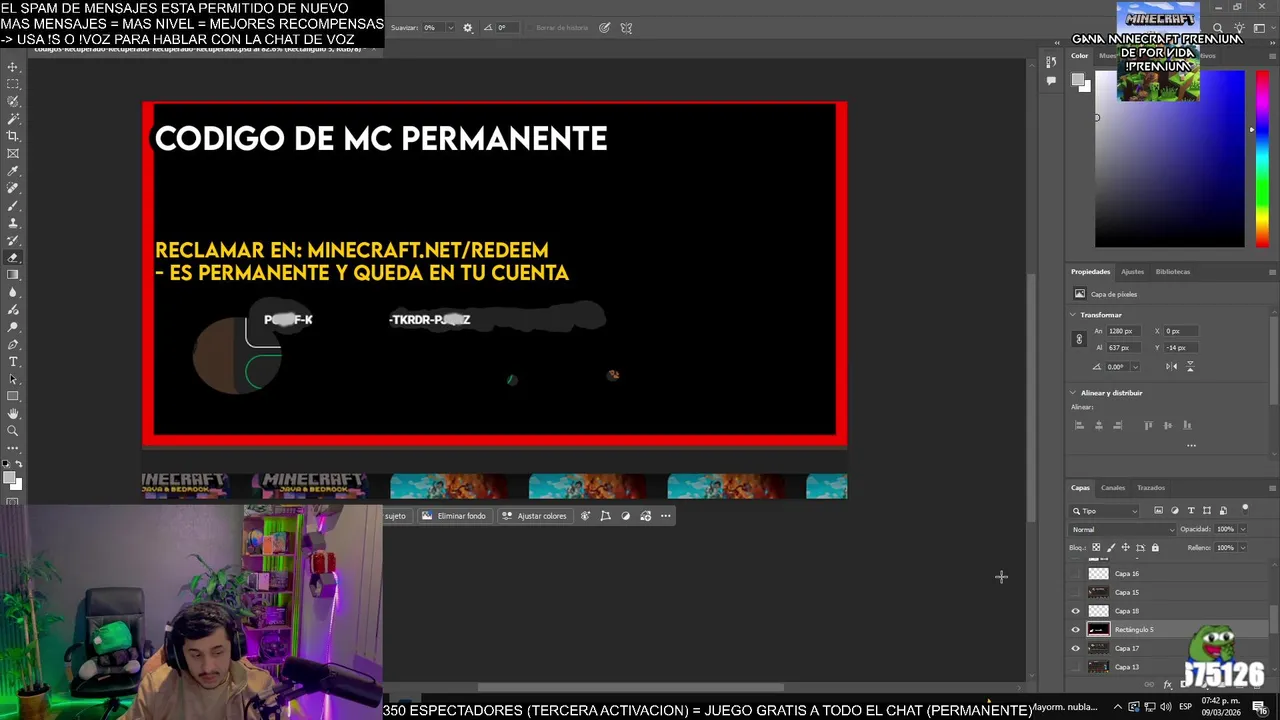Screen dimensions: 1280x720
Task: Select the Gradient tool
Action: [x=13, y=275]
